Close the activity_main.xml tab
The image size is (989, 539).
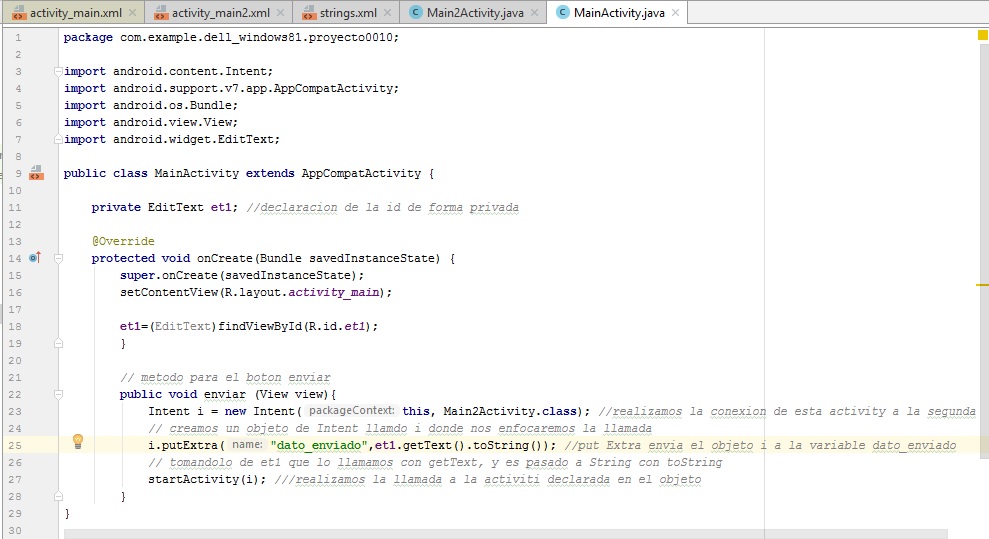134,13
